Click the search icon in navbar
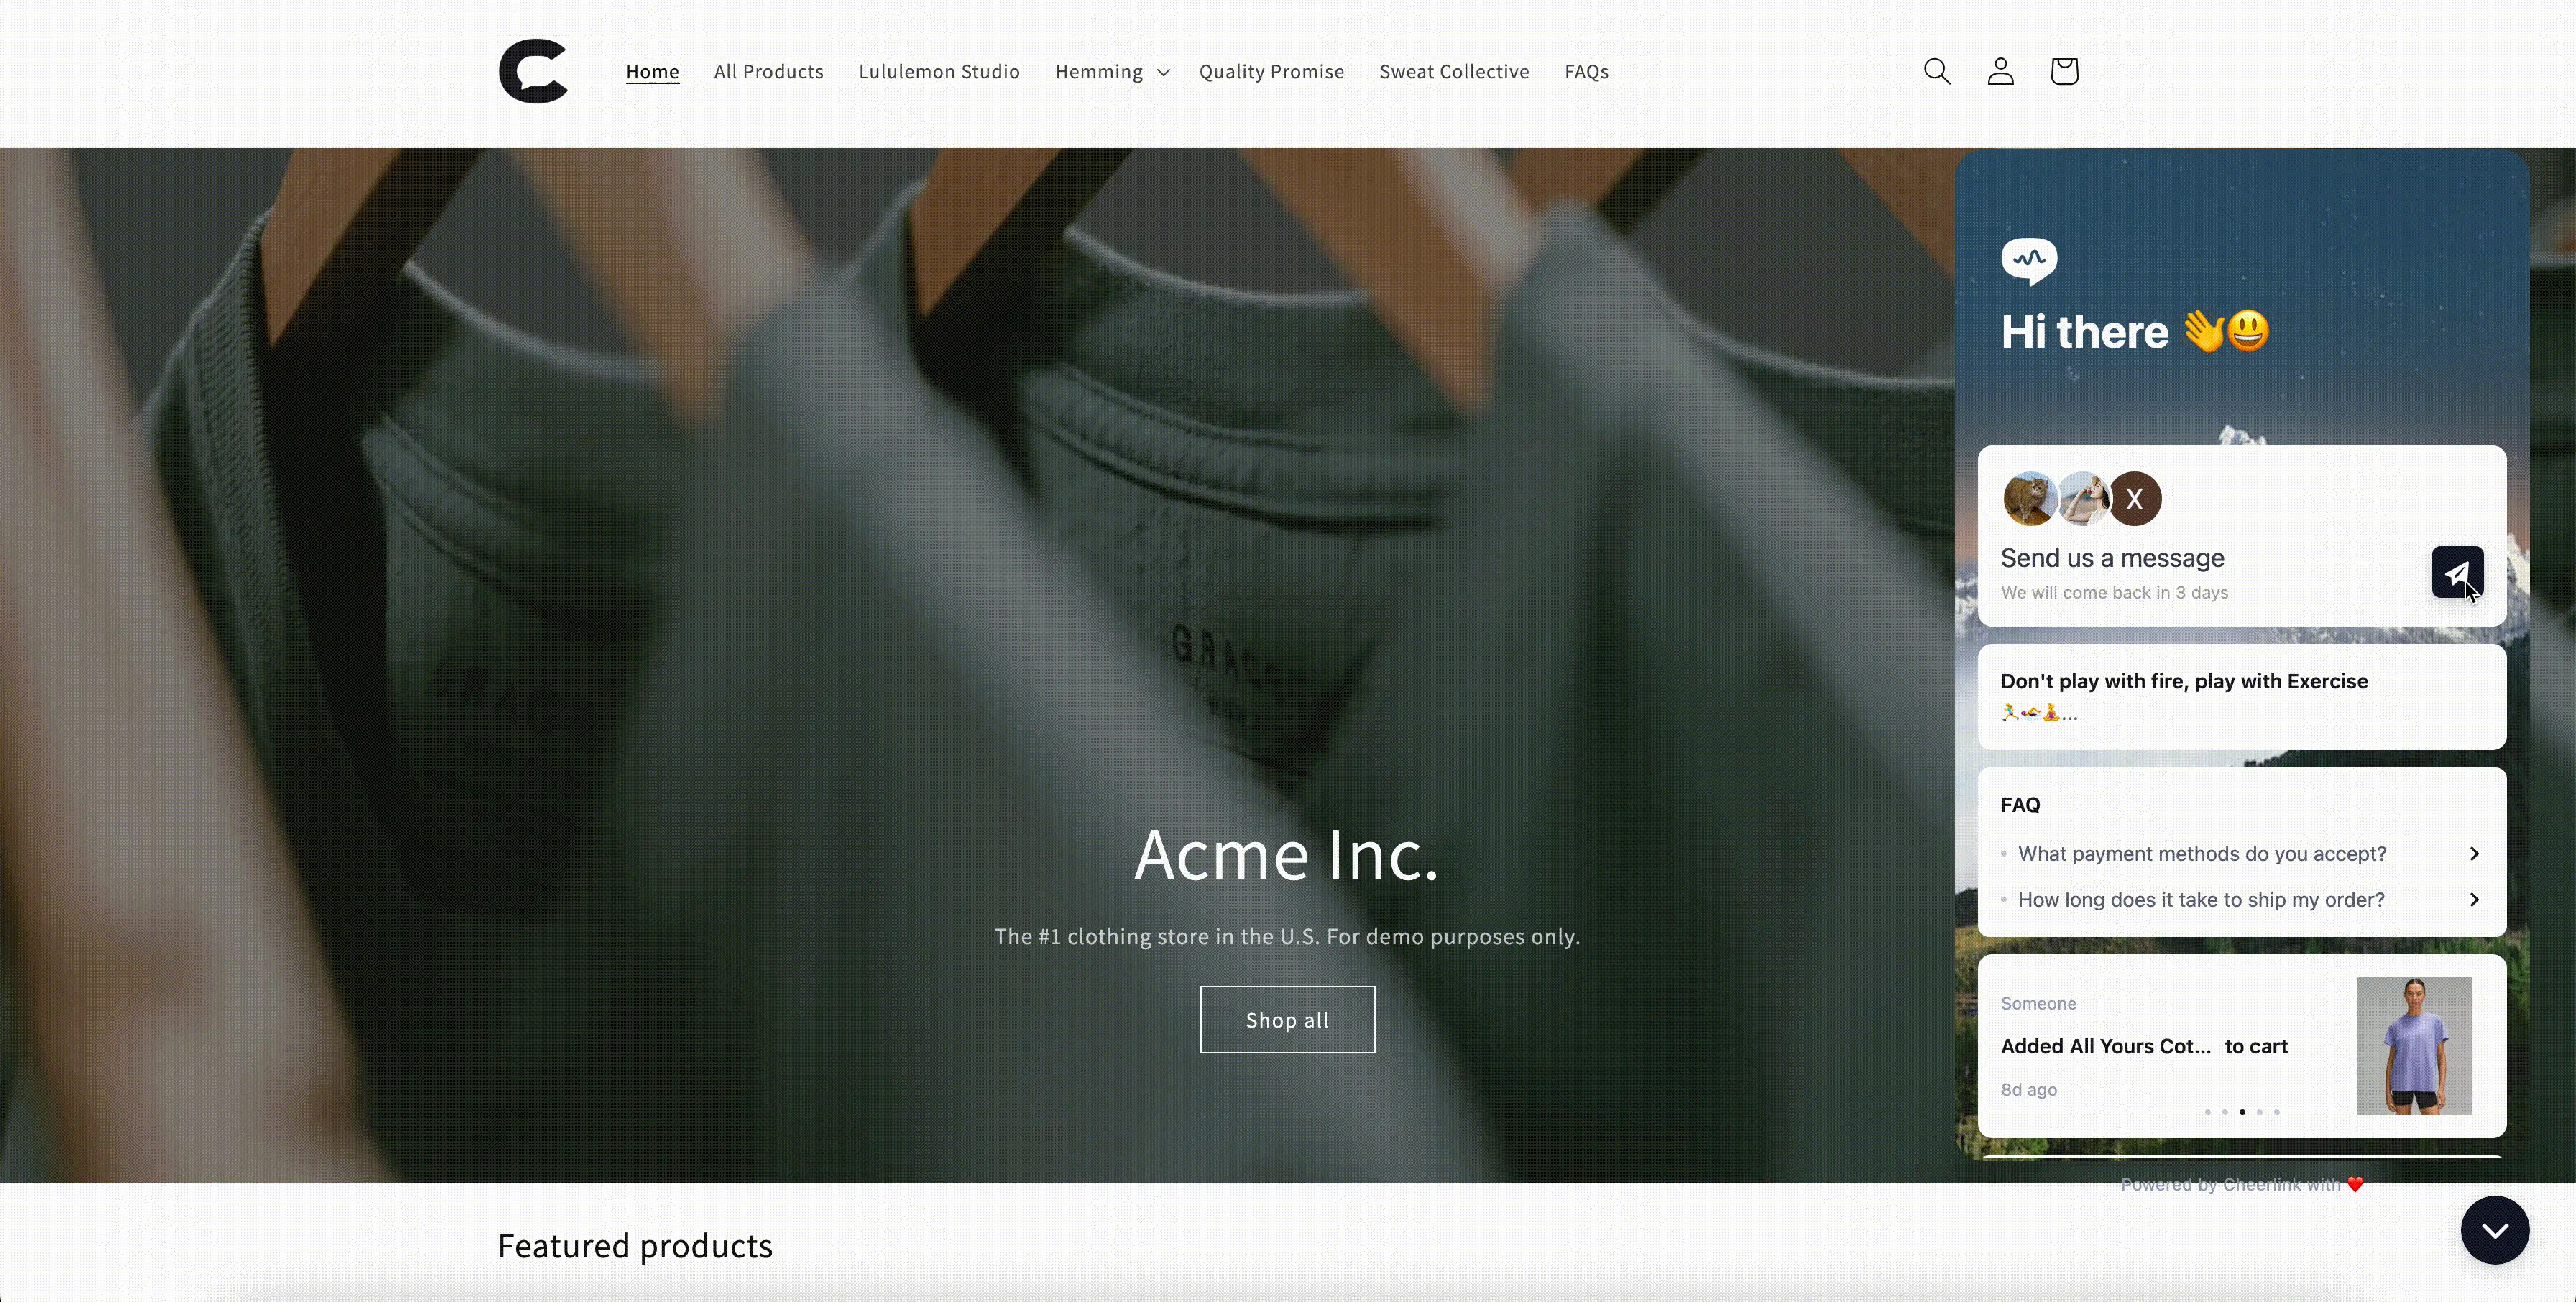This screenshot has width=2576, height=1302. click(1936, 70)
